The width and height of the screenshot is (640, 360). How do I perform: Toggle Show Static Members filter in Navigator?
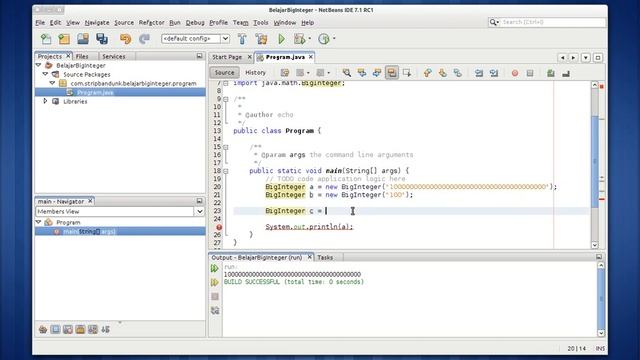(68, 329)
